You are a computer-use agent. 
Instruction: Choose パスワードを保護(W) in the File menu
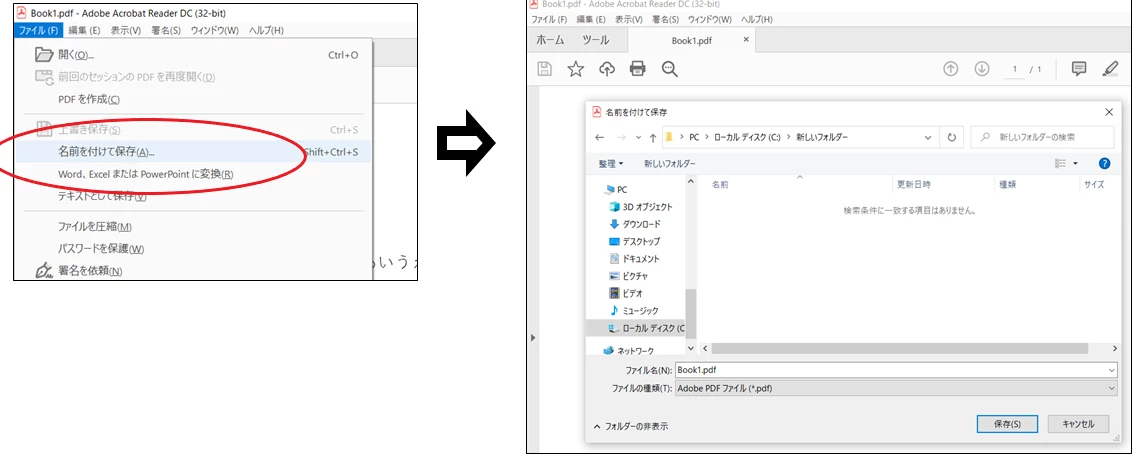point(195,249)
